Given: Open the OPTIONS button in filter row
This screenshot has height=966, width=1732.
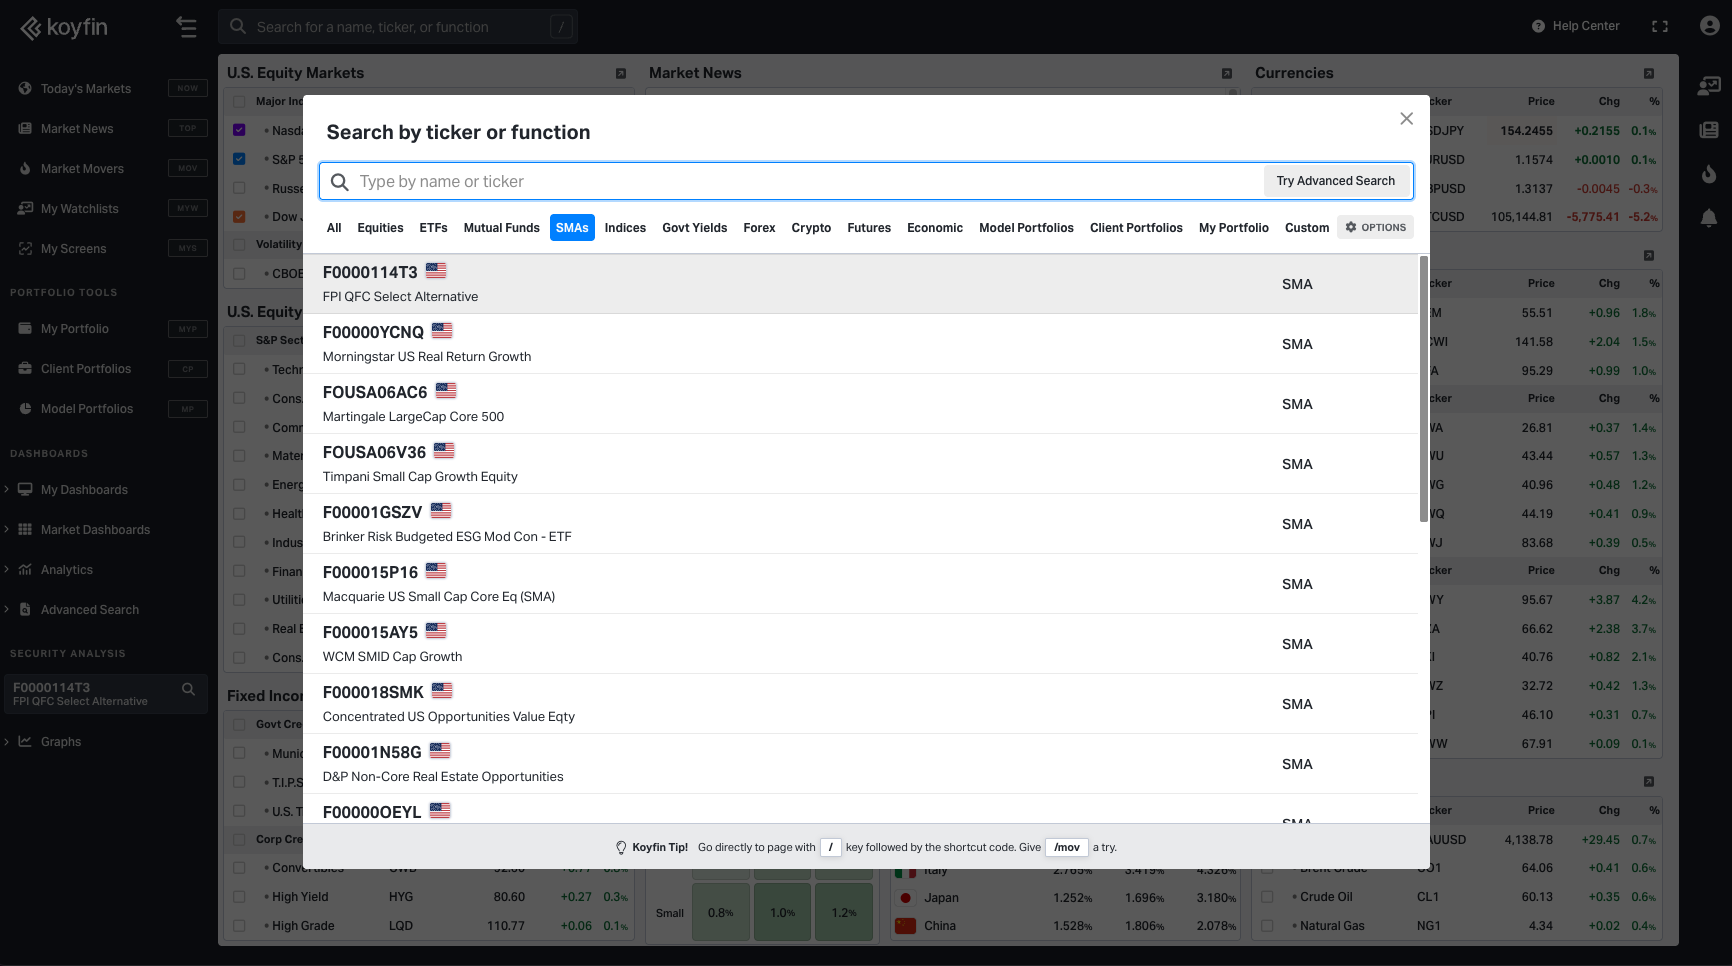Looking at the screenshot, I should tap(1375, 228).
